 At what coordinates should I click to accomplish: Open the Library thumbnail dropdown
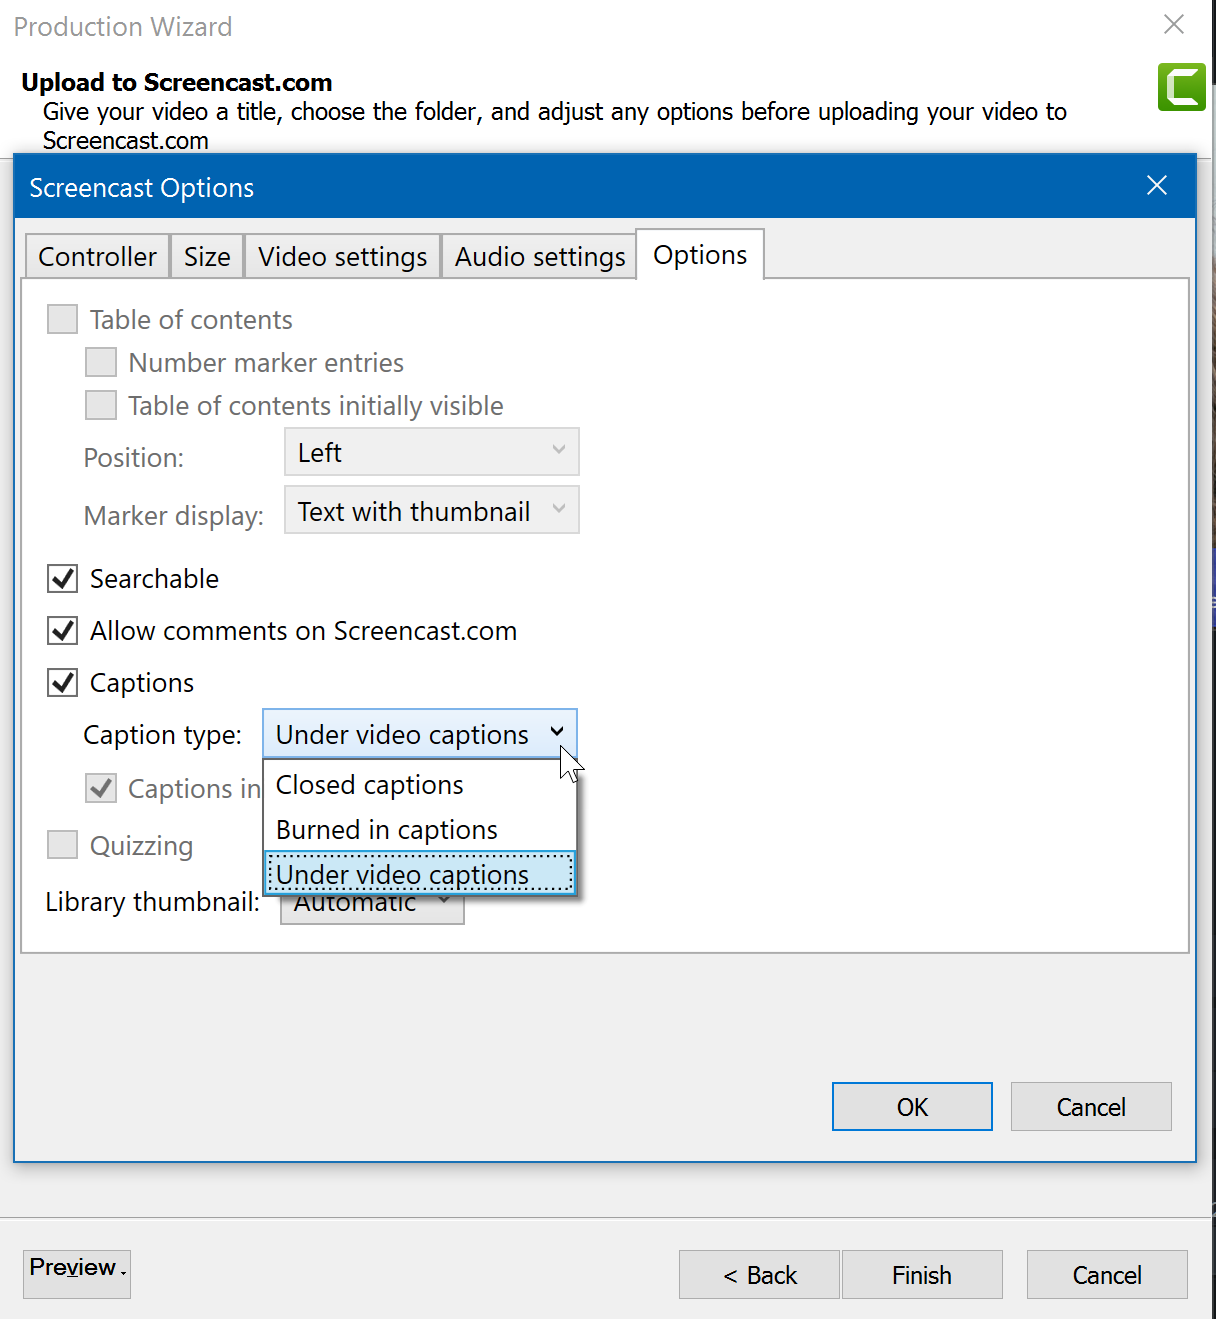pos(372,910)
